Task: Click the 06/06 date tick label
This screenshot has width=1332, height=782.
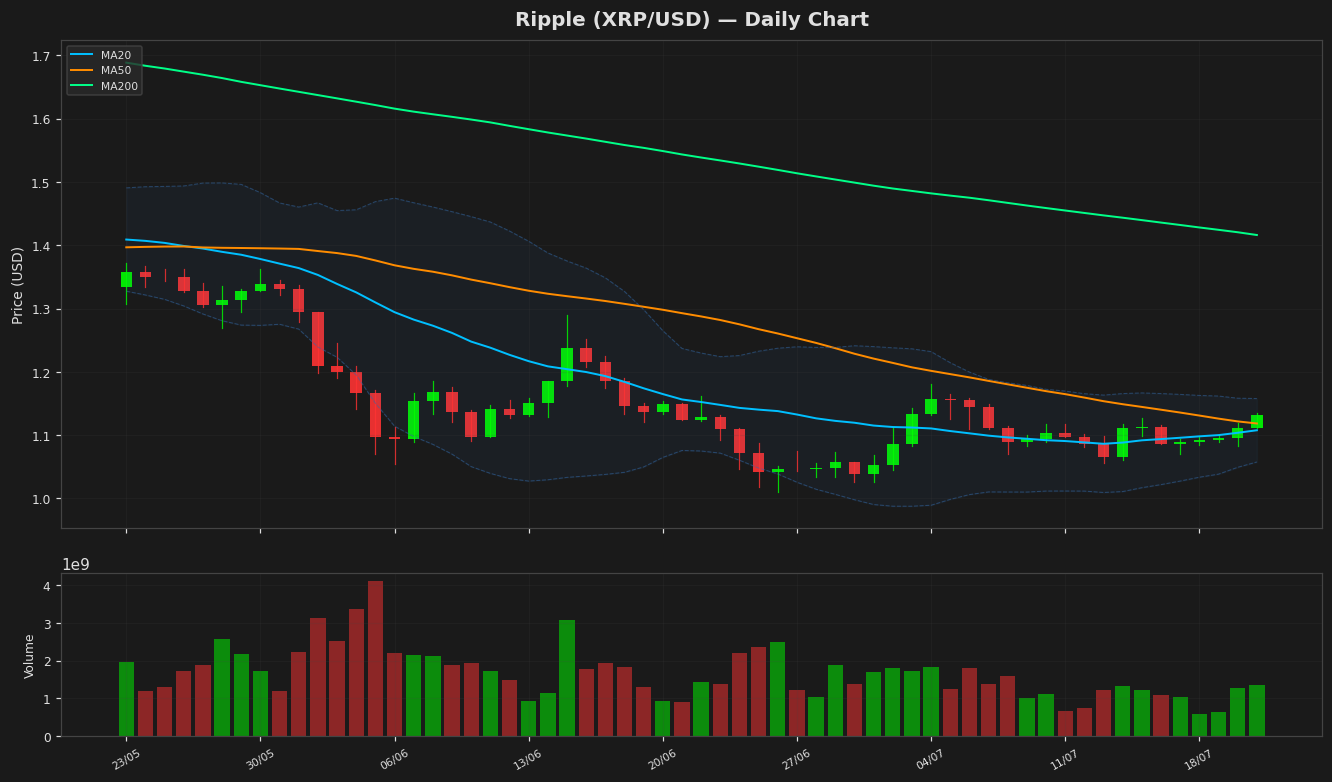Action: 394,761
